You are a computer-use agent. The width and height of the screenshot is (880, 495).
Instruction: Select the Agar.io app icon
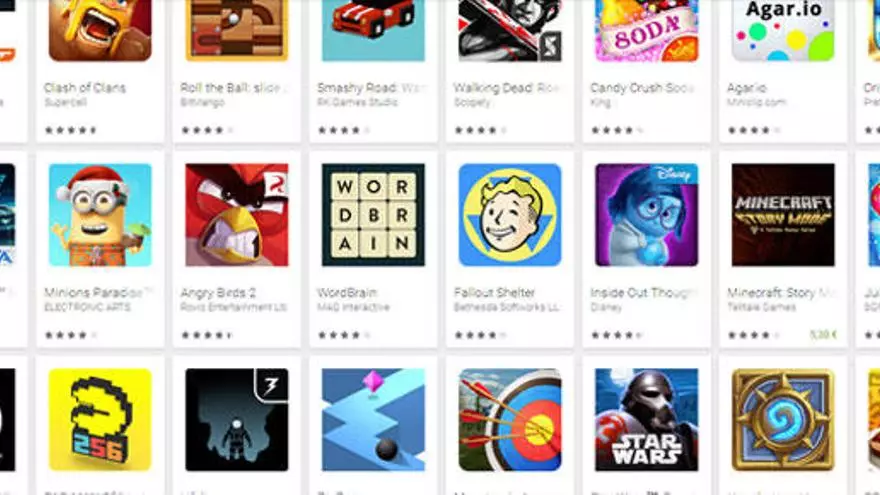coord(783,30)
